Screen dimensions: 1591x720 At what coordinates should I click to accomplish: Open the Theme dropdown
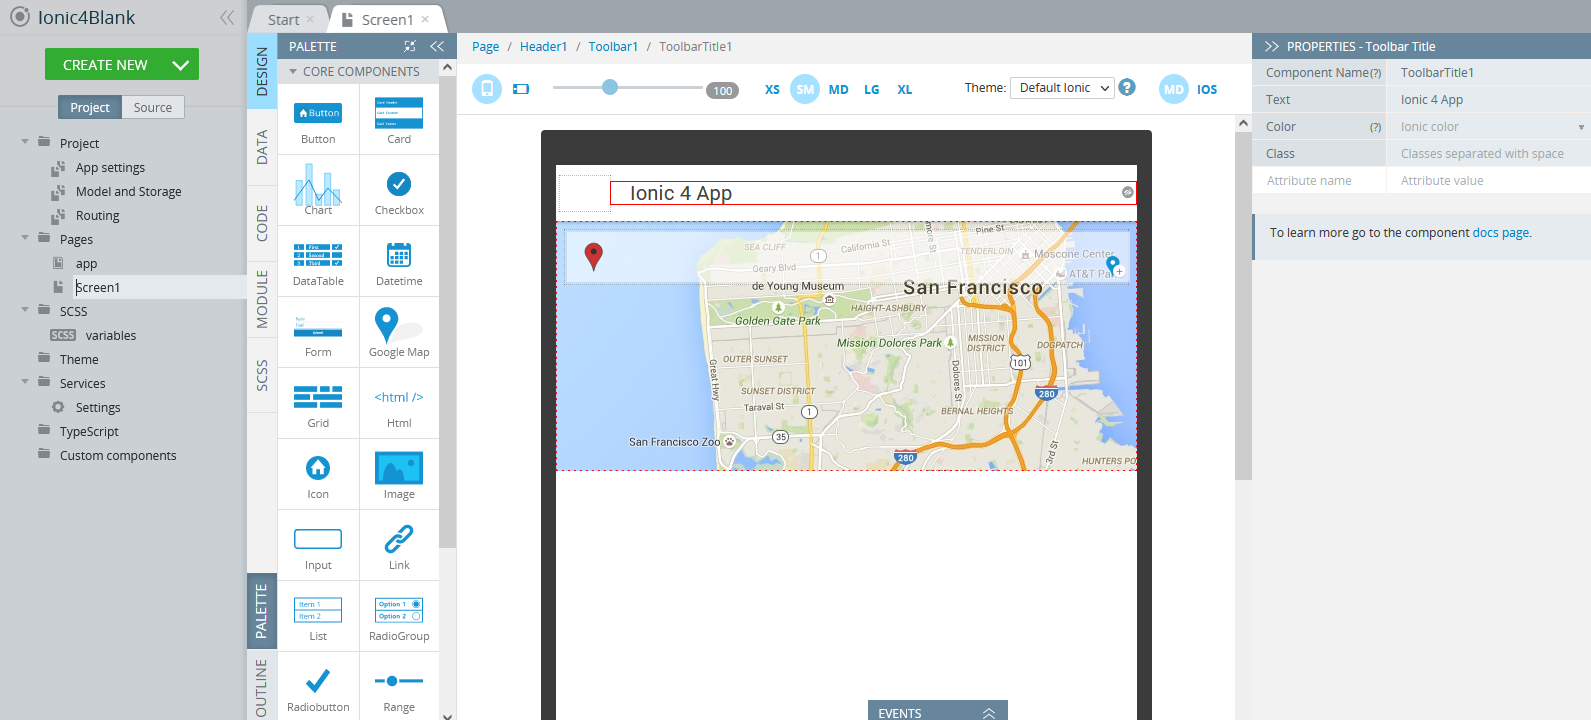click(1062, 88)
